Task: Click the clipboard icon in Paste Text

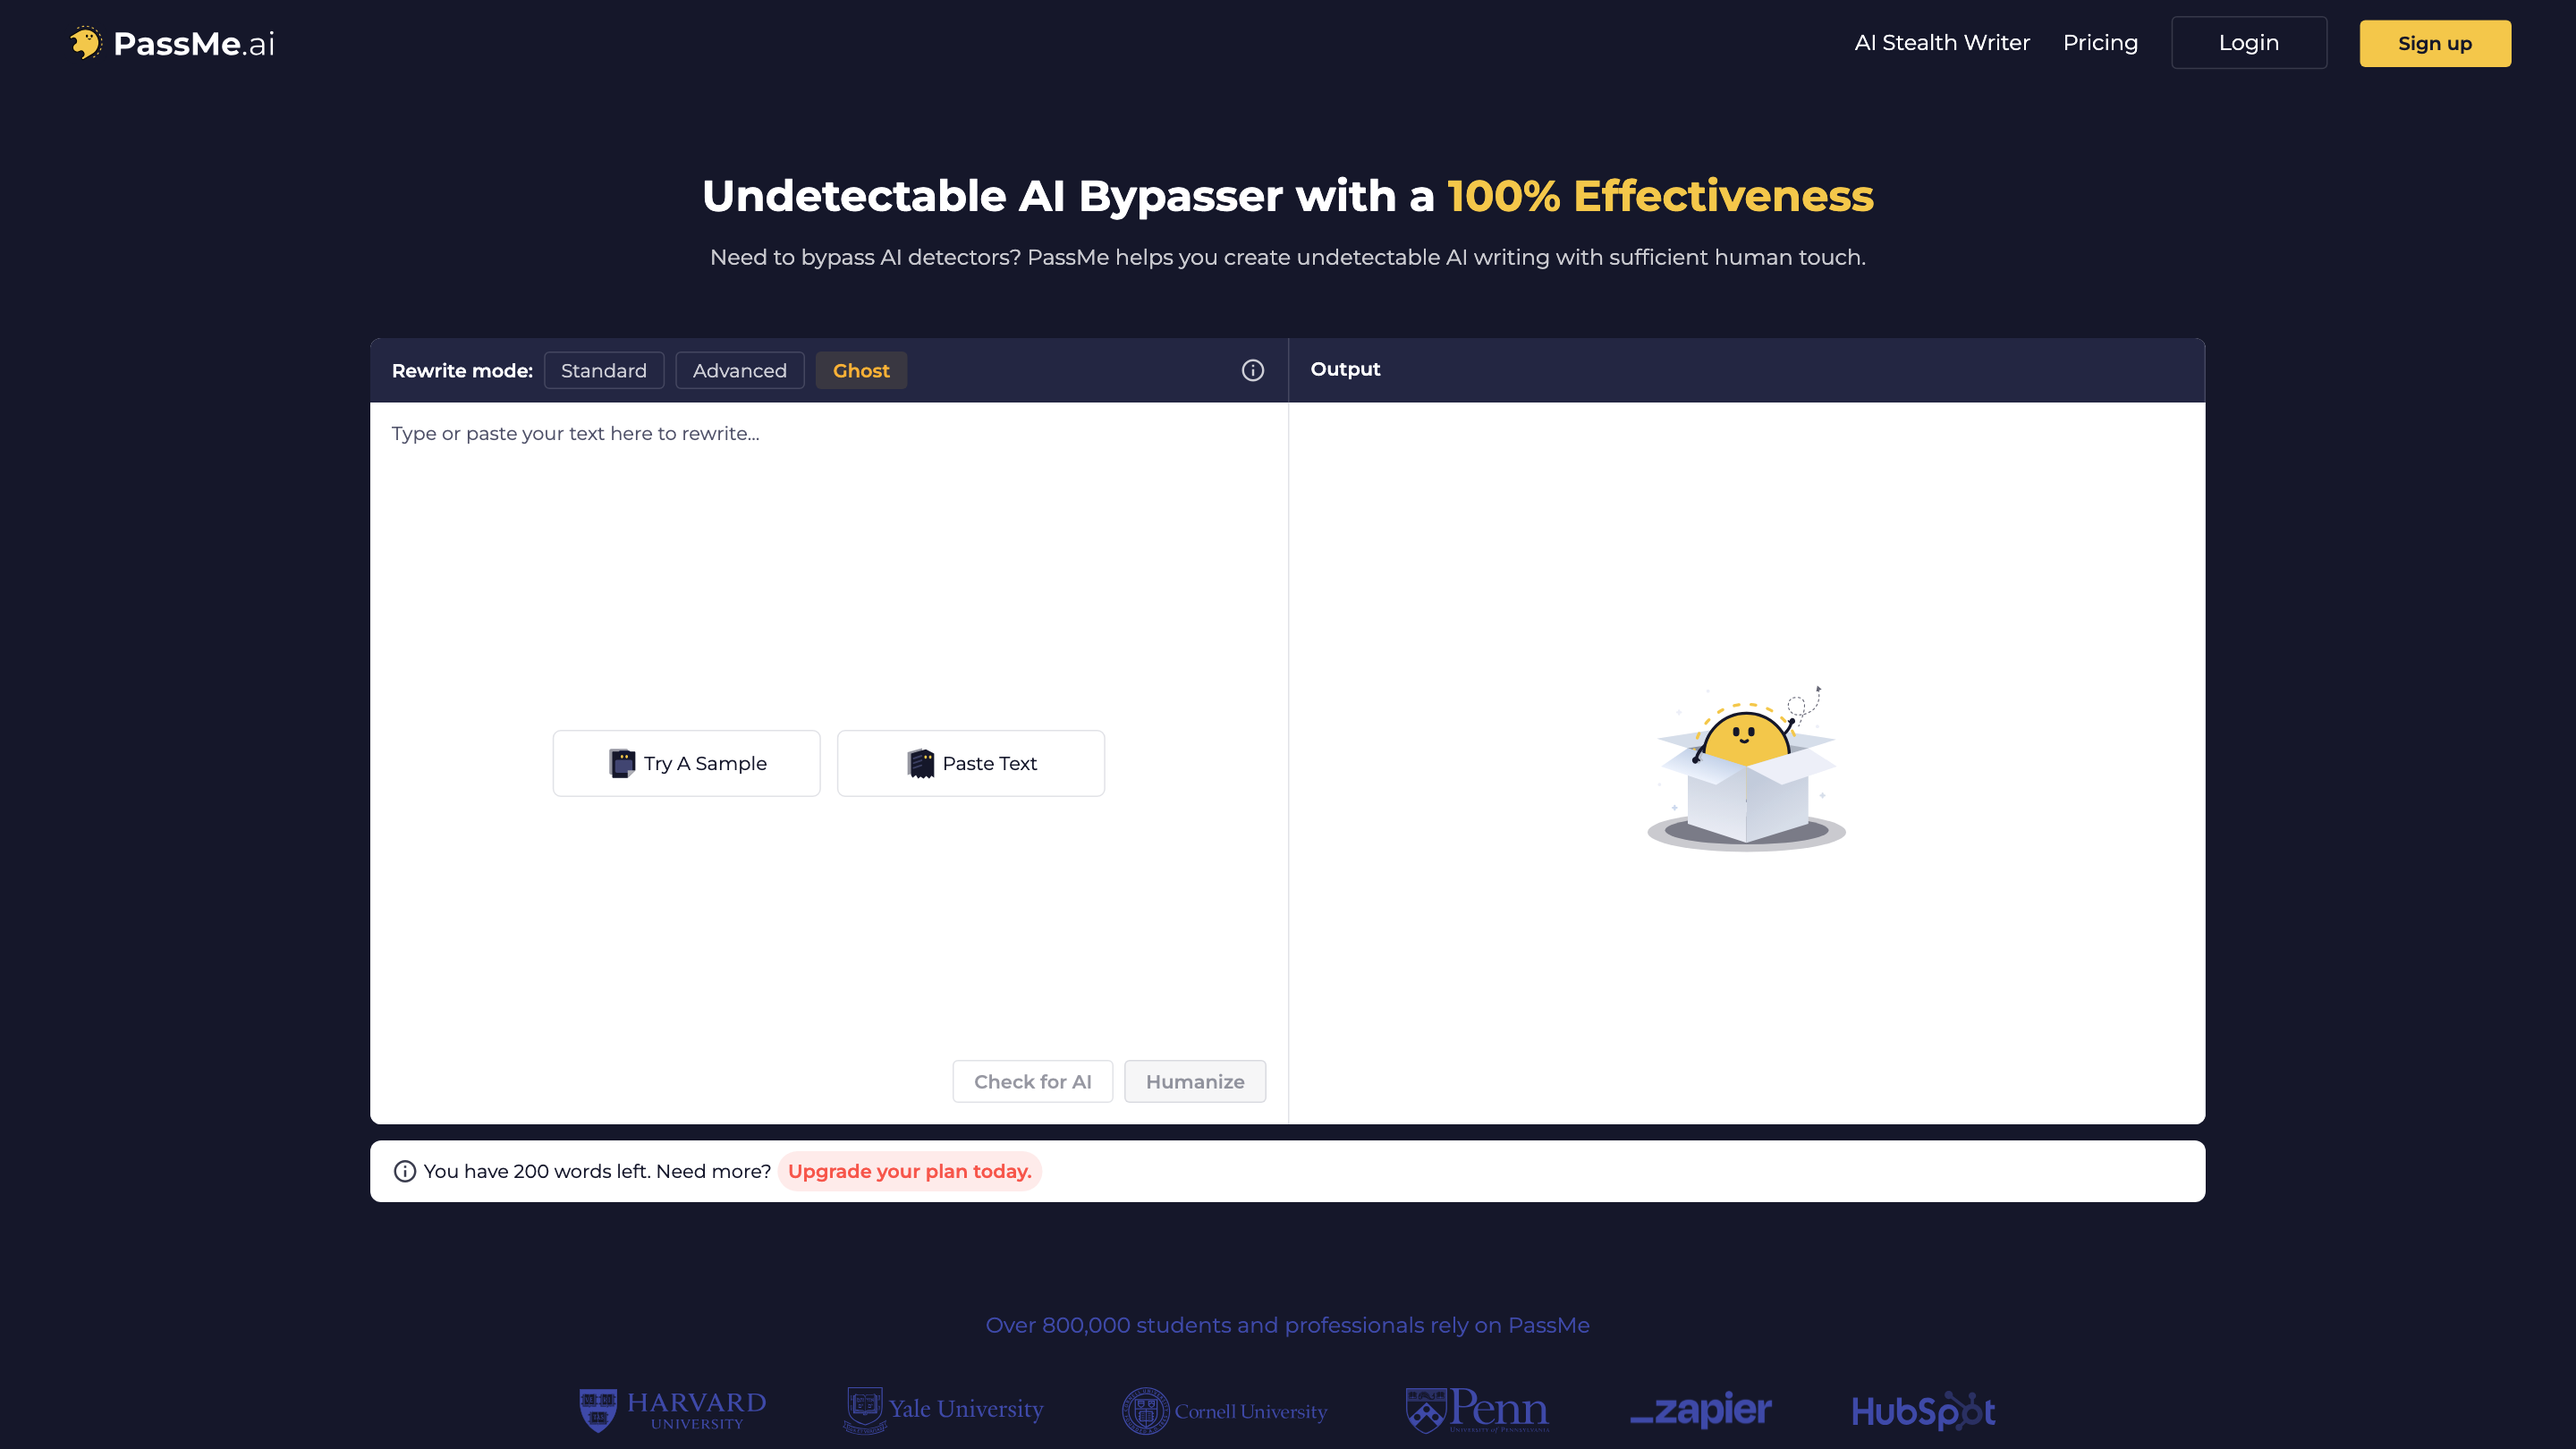Action: pyautogui.click(x=920, y=763)
